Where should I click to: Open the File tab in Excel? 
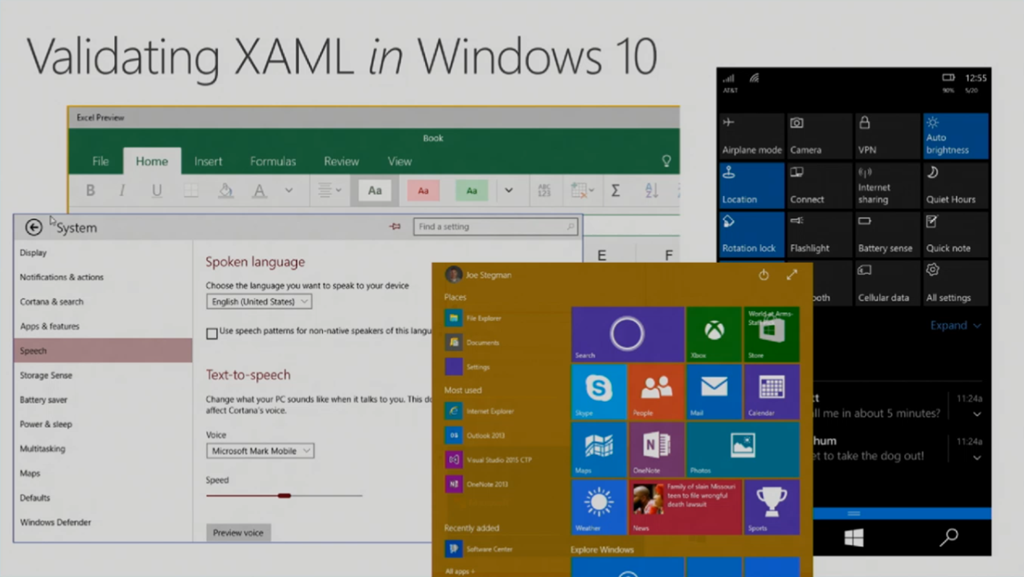click(x=101, y=161)
